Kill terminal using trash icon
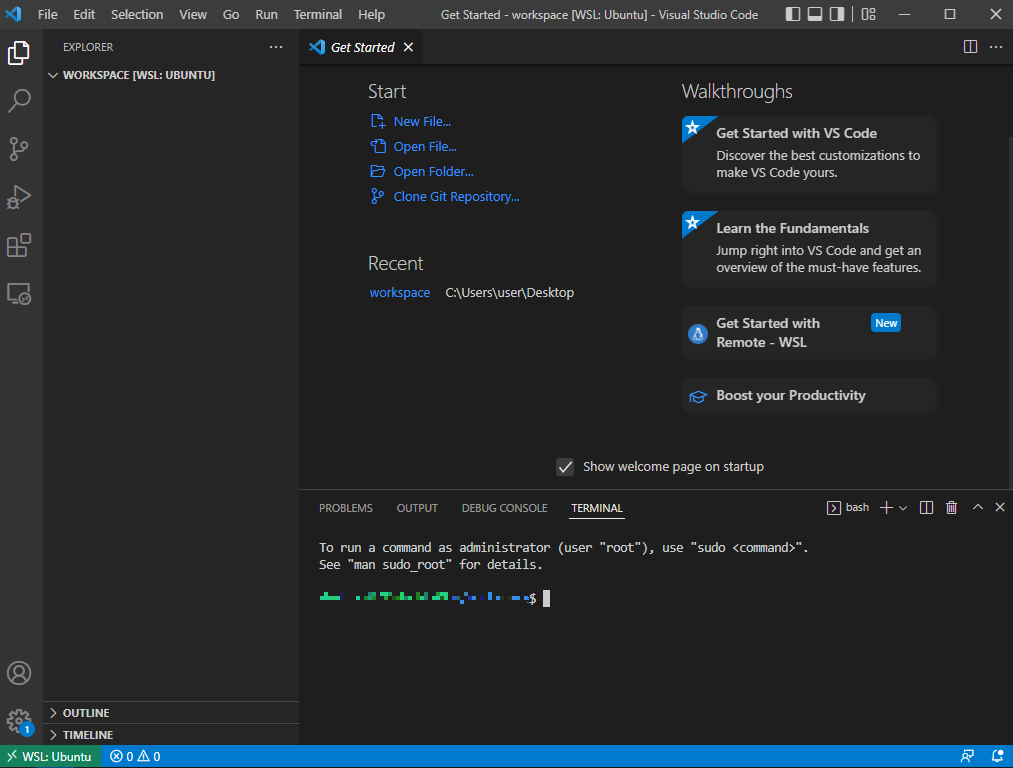1013x768 pixels. tap(951, 508)
